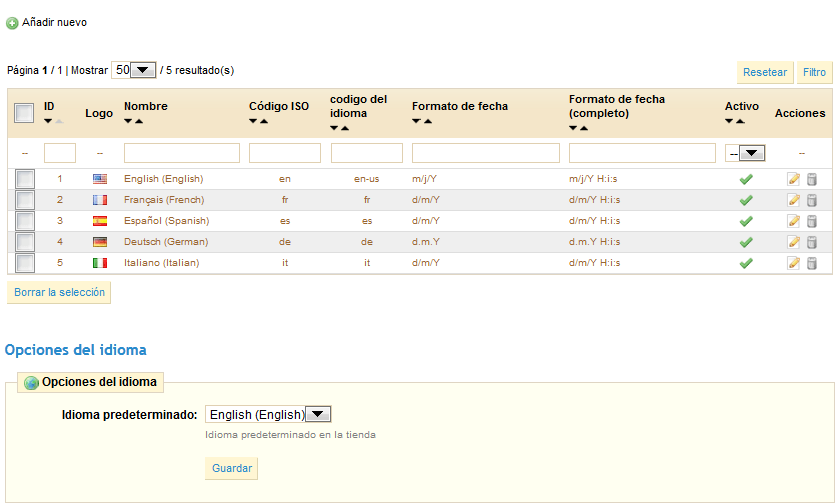
Task: Click Formato de fecha (completo) filter field
Action: pos(642,153)
